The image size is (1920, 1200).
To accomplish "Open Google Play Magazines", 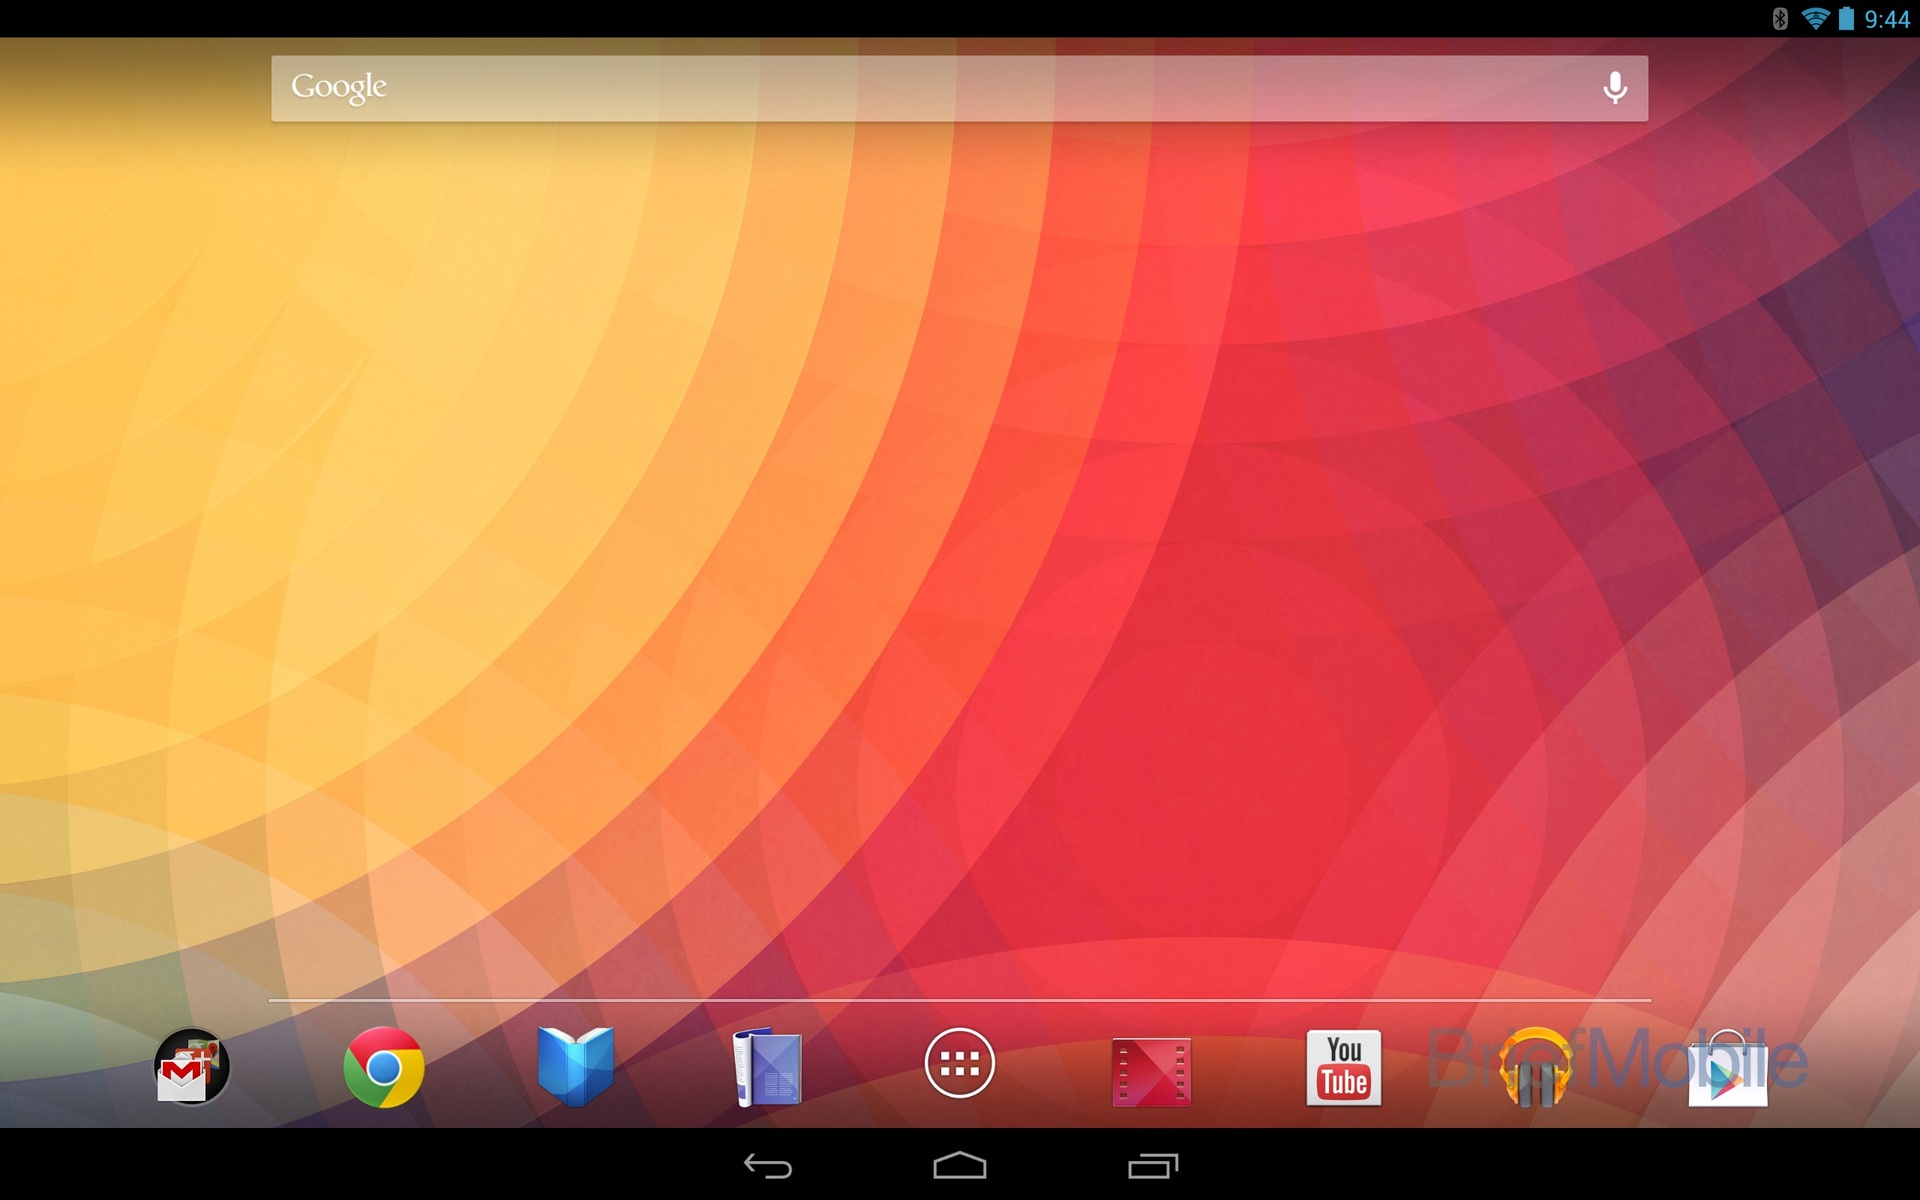I will 768,1066.
